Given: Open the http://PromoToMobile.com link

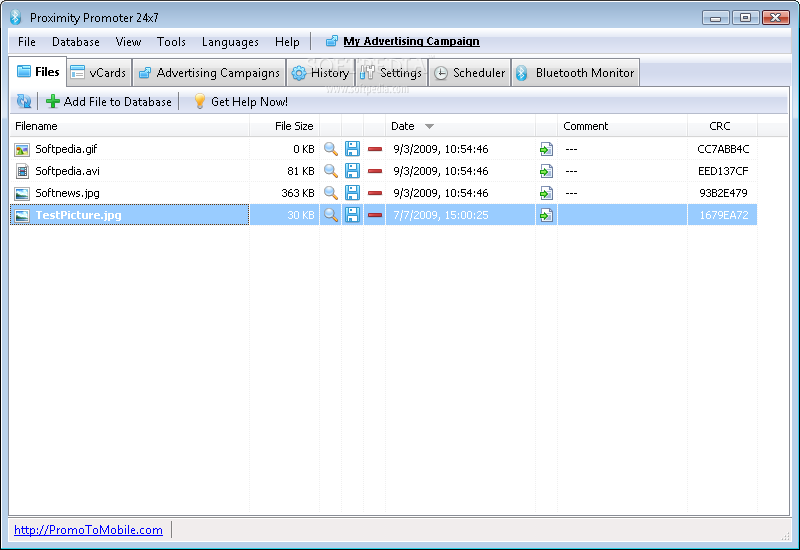Looking at the screenshot, I should click(88, 530).
